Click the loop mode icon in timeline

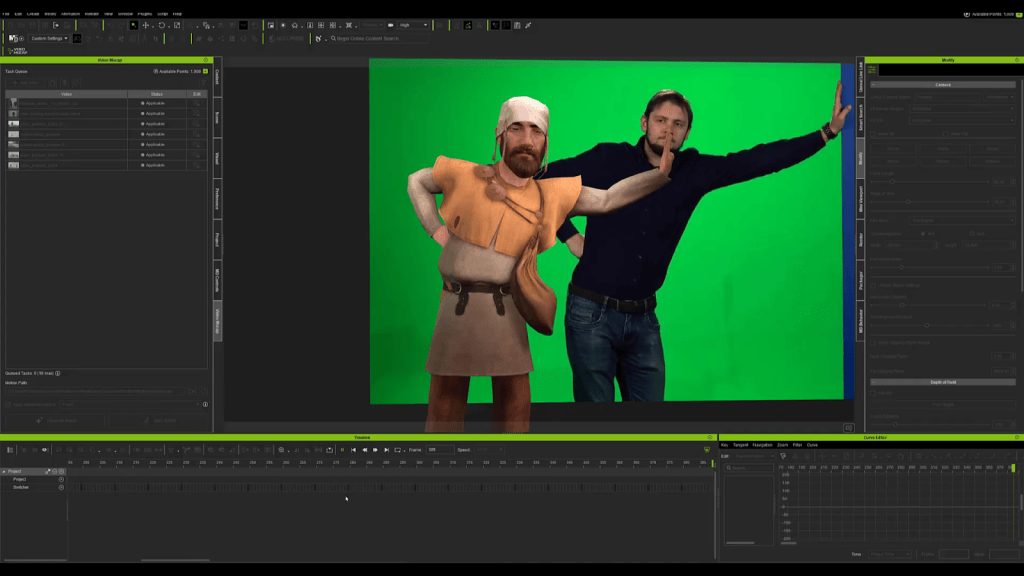tap(397, 450)
